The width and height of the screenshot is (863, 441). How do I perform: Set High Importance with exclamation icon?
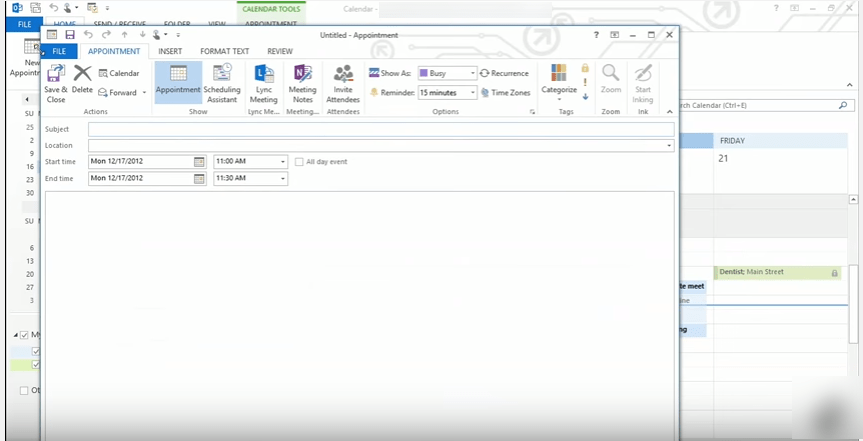[x=585, y=82]
